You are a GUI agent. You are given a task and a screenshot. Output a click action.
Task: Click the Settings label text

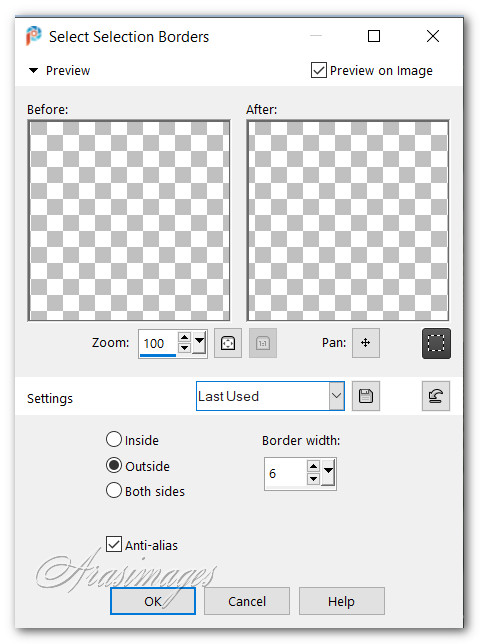coord(50,398)
